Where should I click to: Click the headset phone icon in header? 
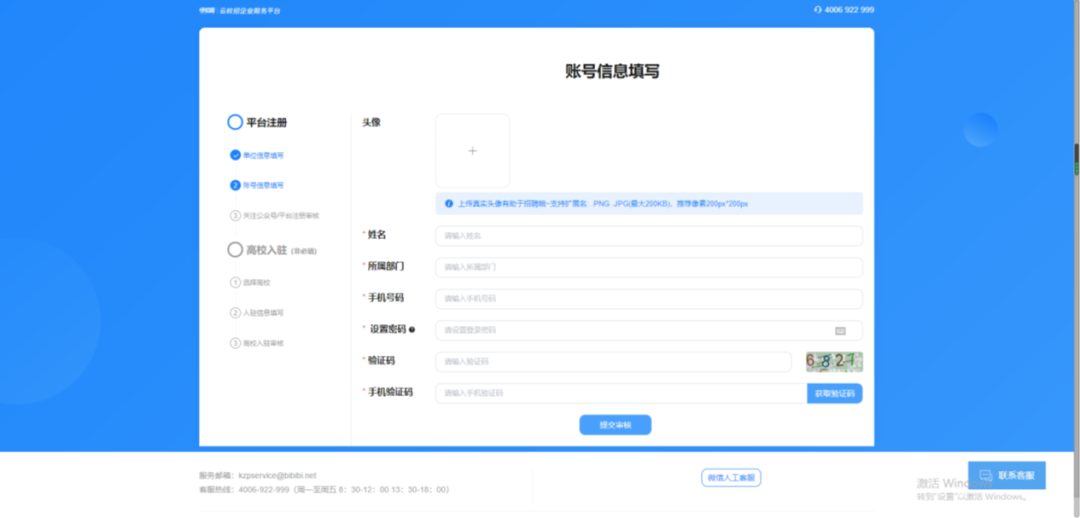[x=818, y=10]
